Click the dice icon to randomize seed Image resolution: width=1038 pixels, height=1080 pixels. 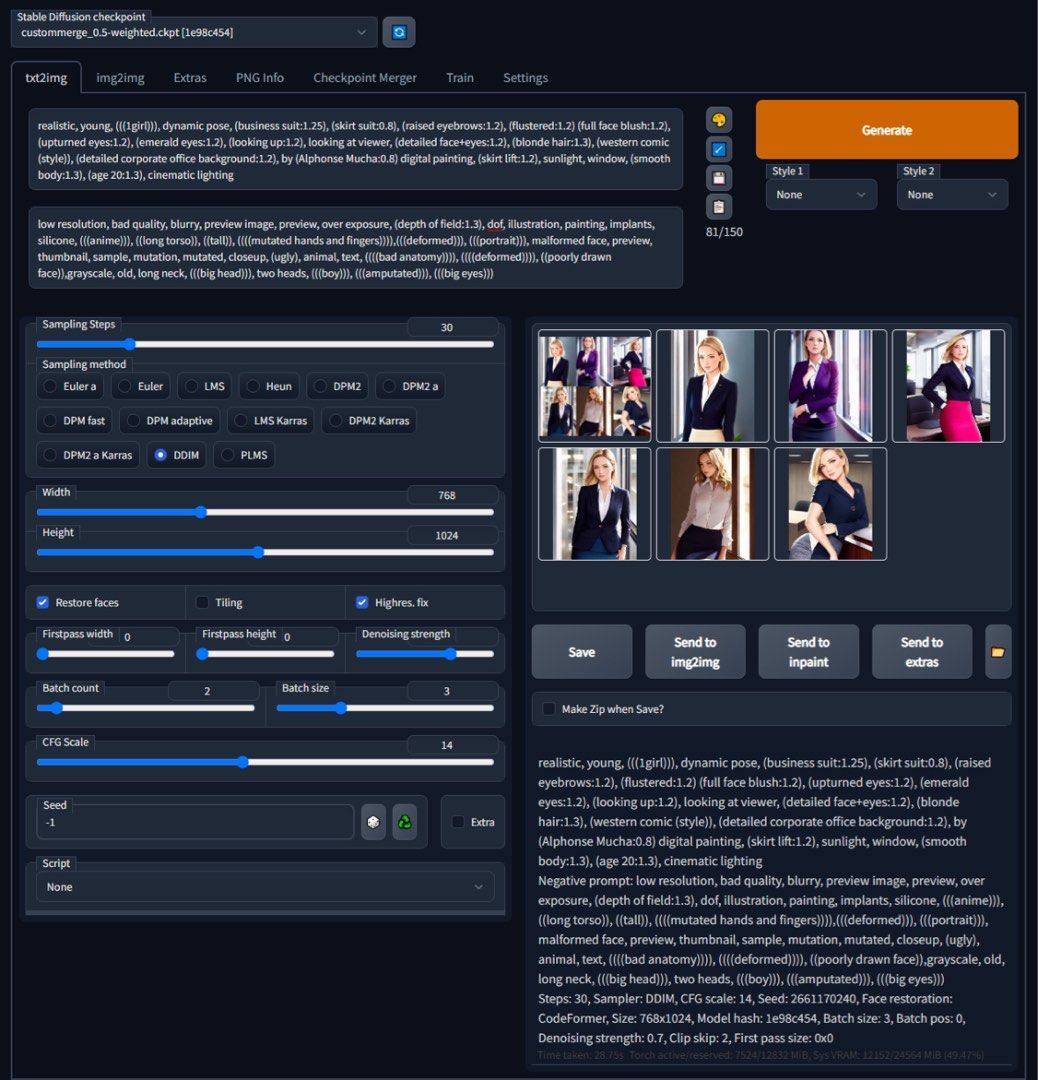pos(373,822)
